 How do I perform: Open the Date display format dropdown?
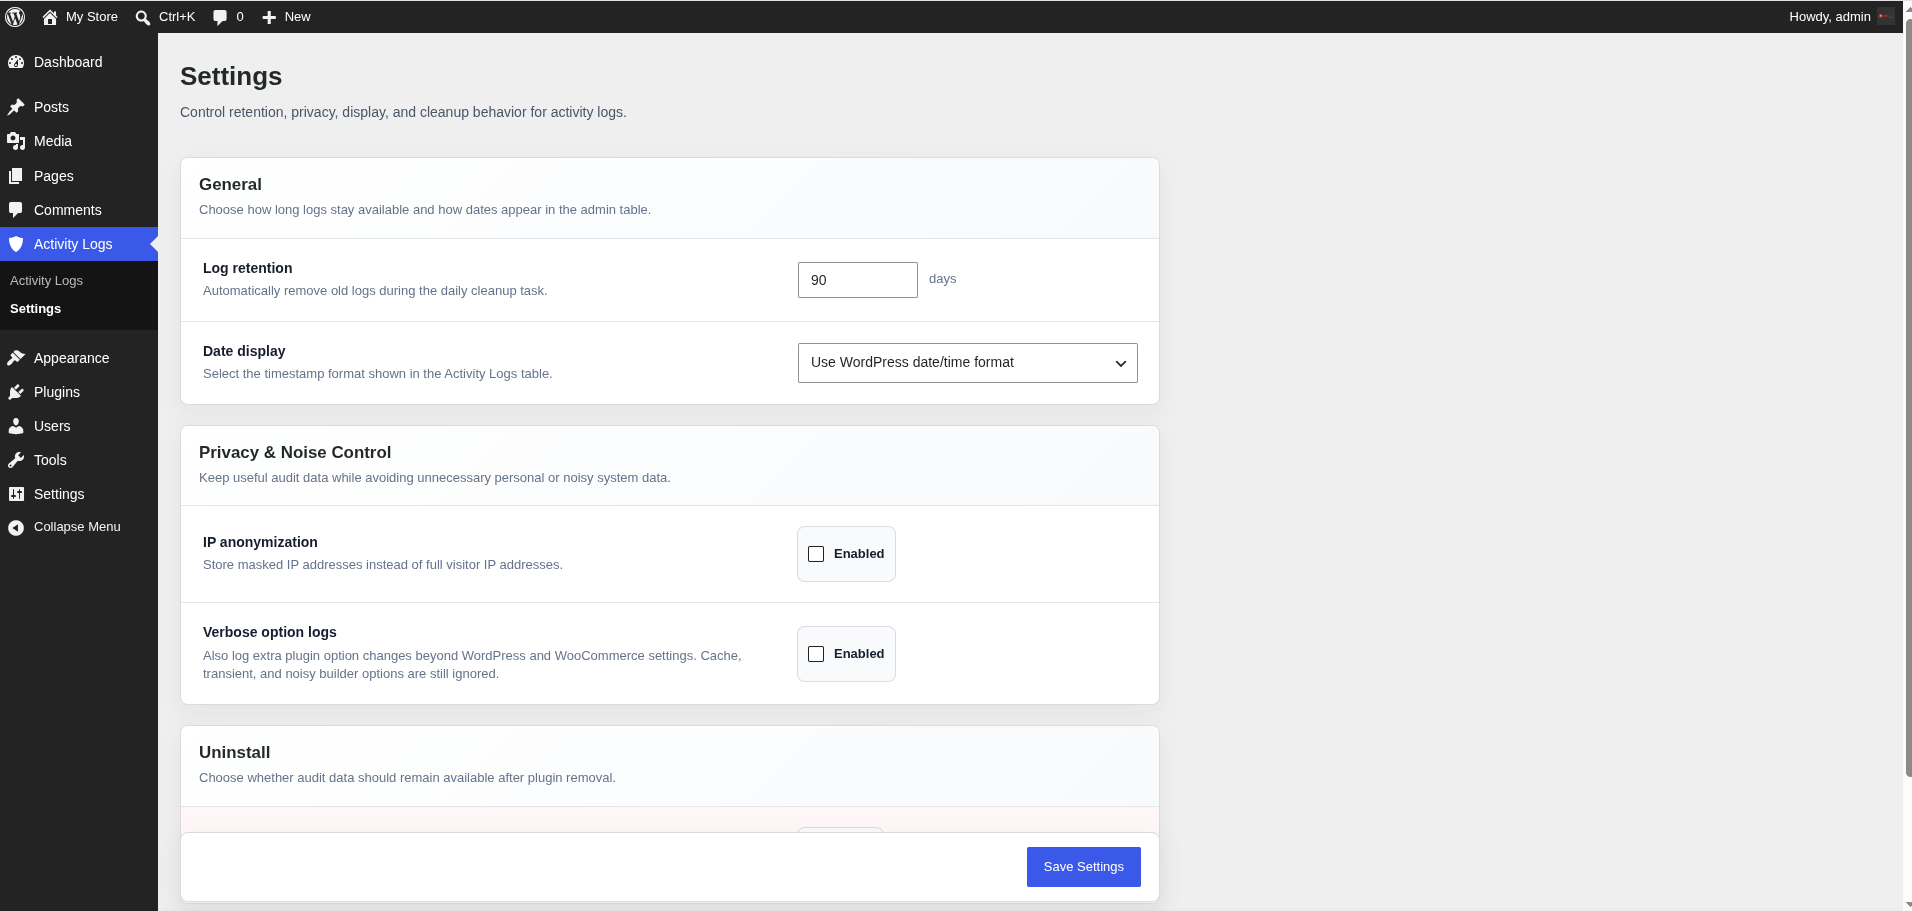[x=967, y=363]
